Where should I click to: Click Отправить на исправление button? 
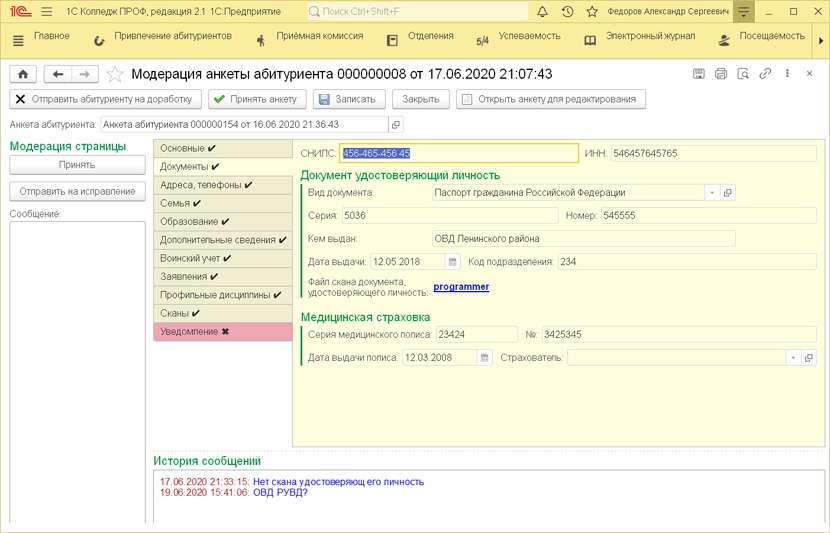coord(77,191)
